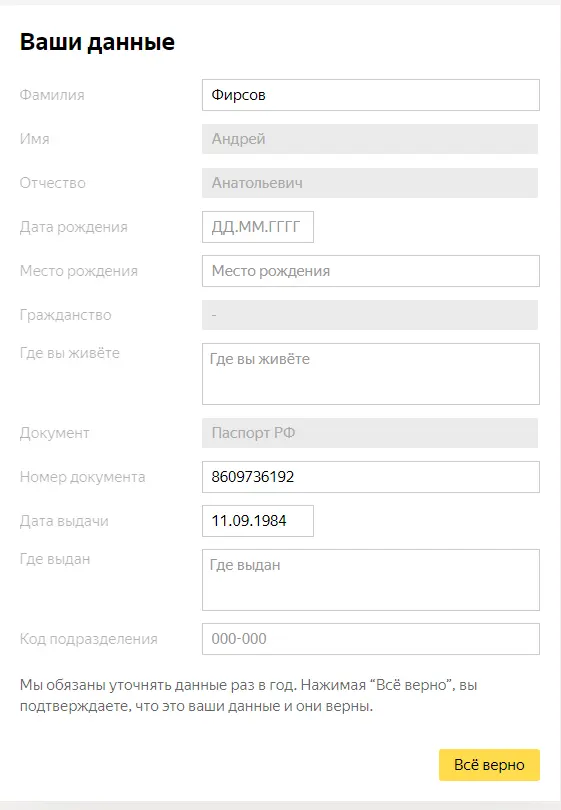Focus the Где вы живёте text area
Viewport: 561px width, 810px height.
(370, 374)
